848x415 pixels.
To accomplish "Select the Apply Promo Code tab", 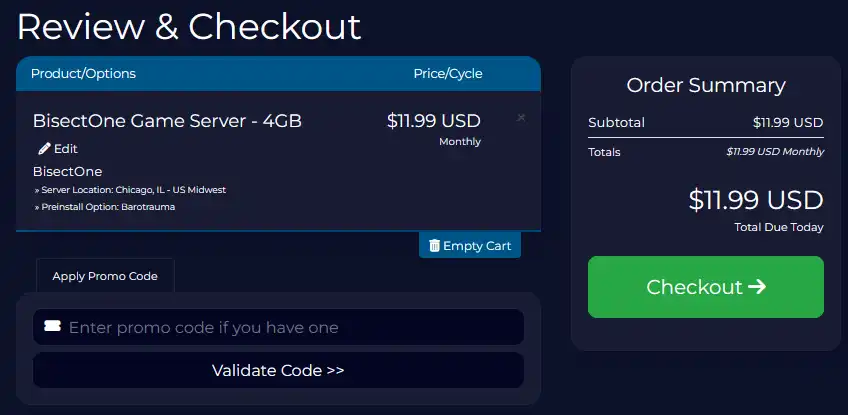I will click(105, 276).
